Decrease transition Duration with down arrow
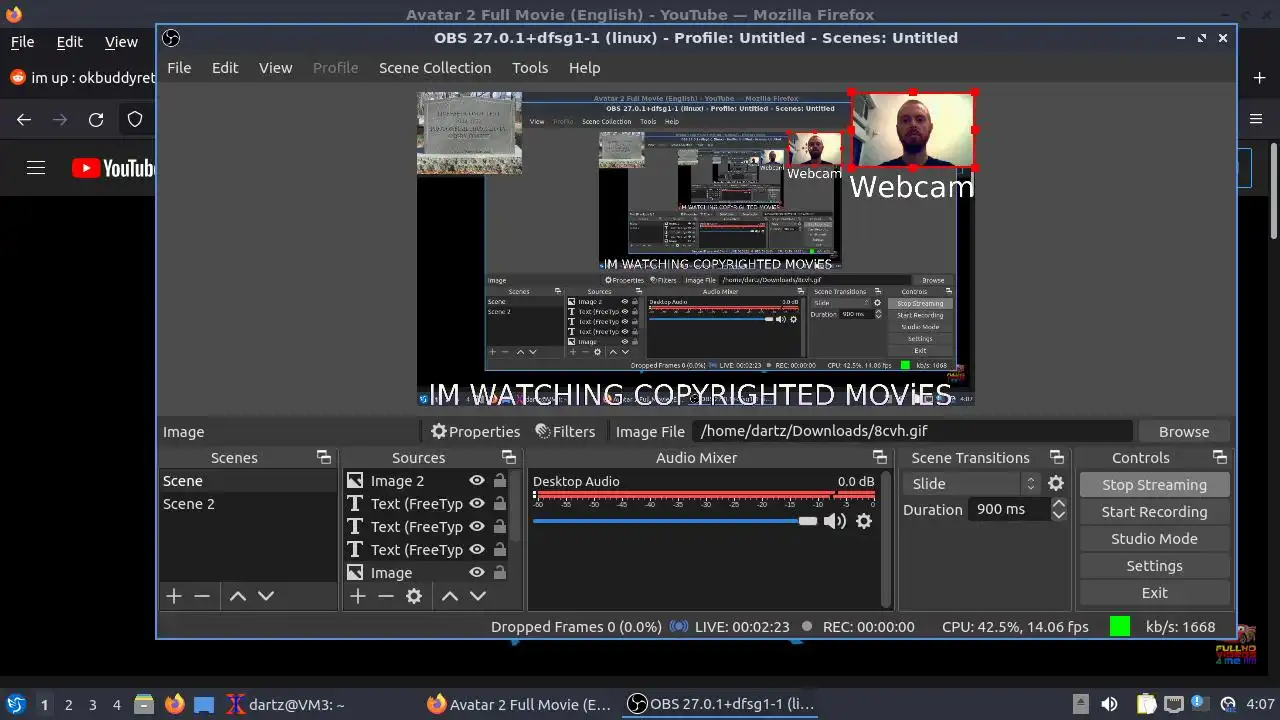This screenshot has height=720, width=1280. tap(1058, 515)
